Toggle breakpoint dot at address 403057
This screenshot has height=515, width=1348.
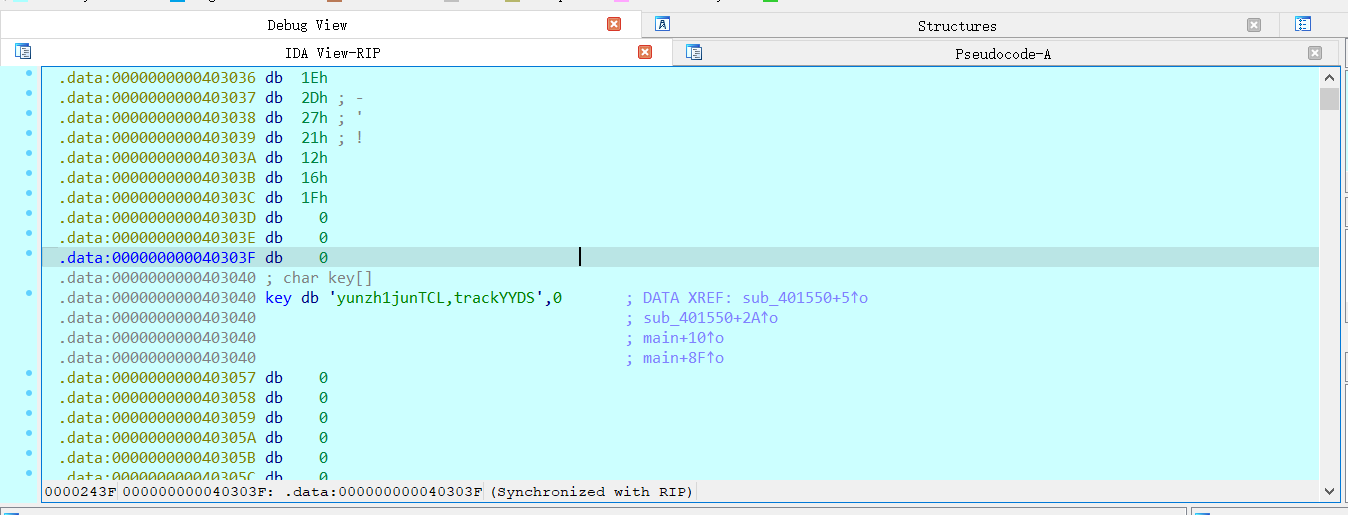[28, 374]
